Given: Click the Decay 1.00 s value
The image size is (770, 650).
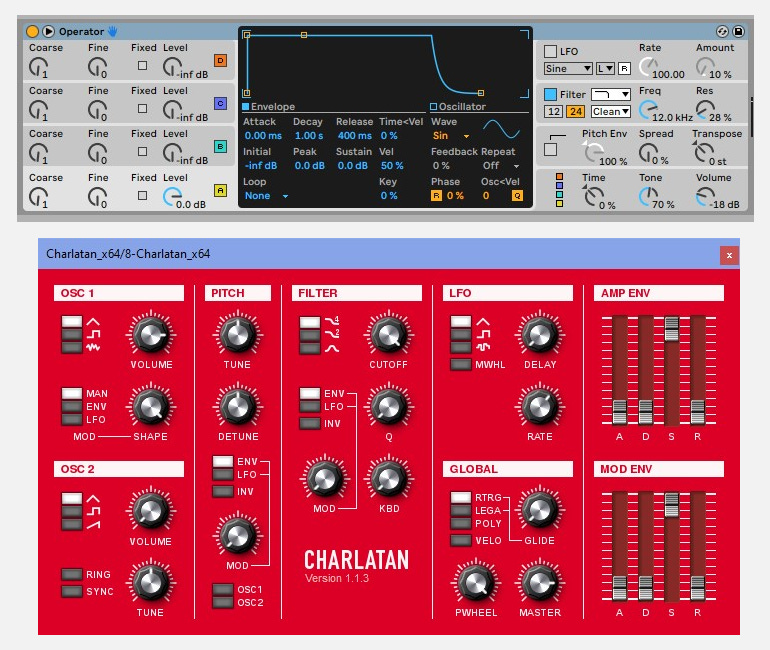Looking at the screenshot, I should point(309,136).
